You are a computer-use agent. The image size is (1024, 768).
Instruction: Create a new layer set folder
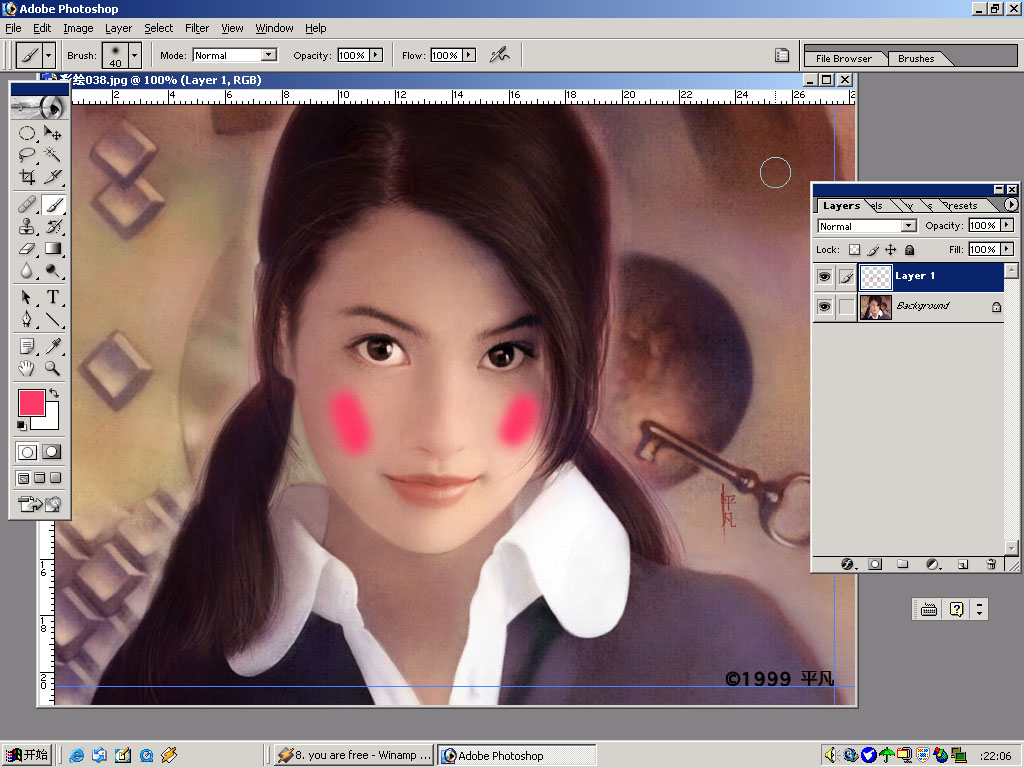[x=903, y=564]
